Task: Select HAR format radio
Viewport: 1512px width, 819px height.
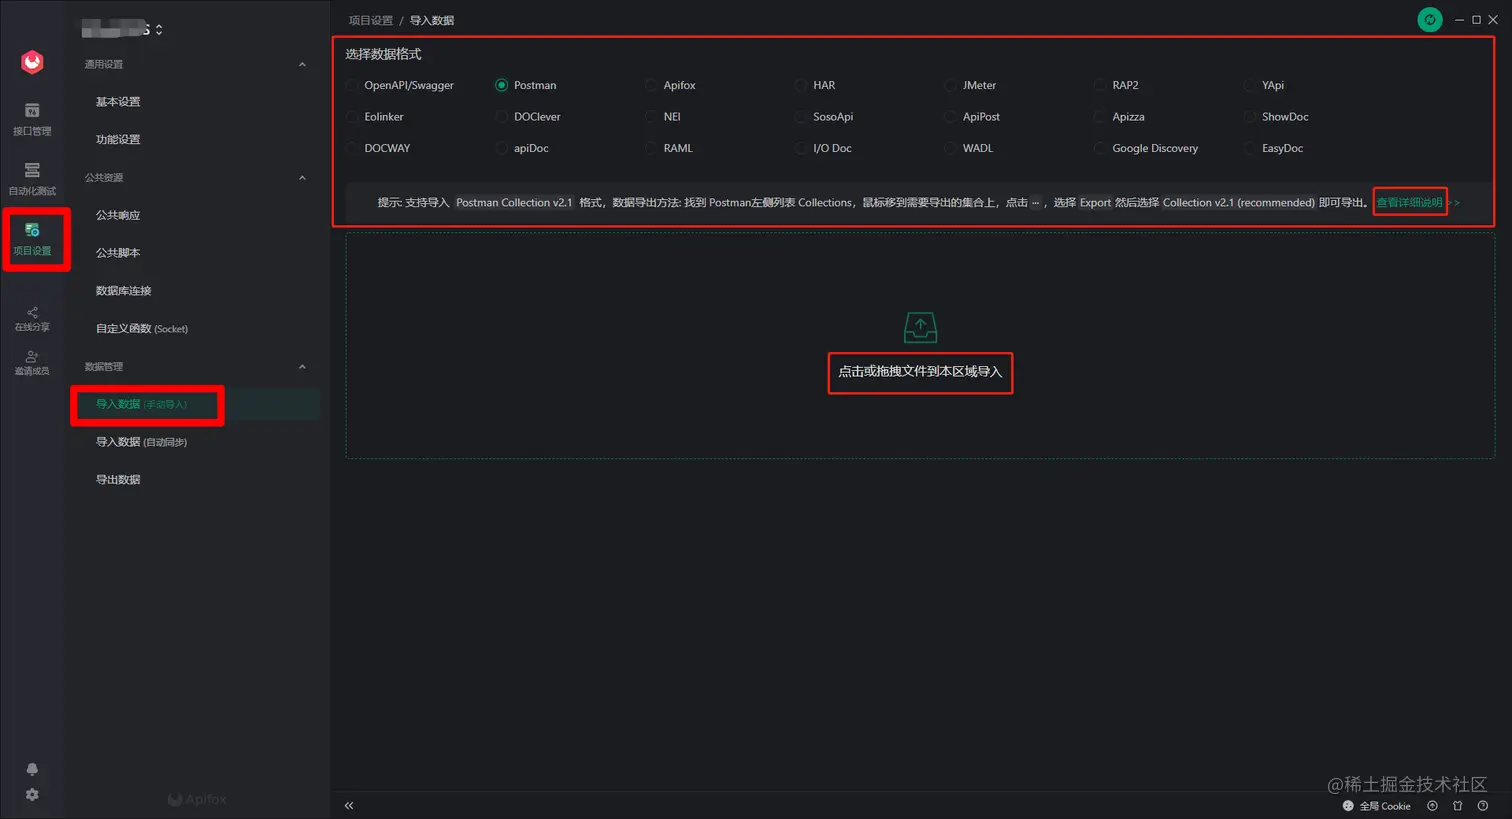Action: tap(801, 85)
